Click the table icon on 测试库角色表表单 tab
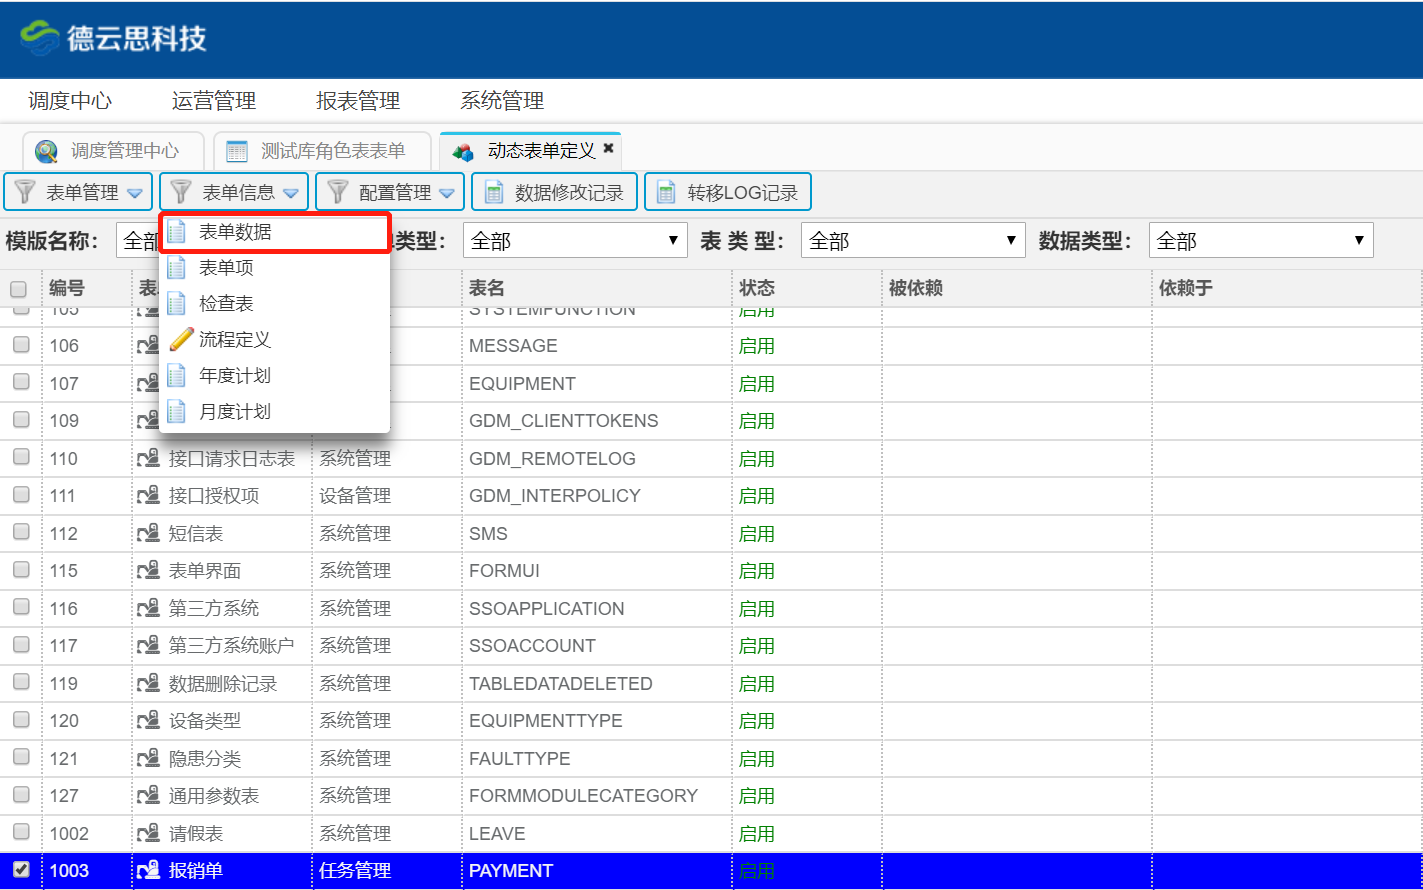Image resolution: width=1423 pixels, height=890 pixels. (x=237, y=151)
